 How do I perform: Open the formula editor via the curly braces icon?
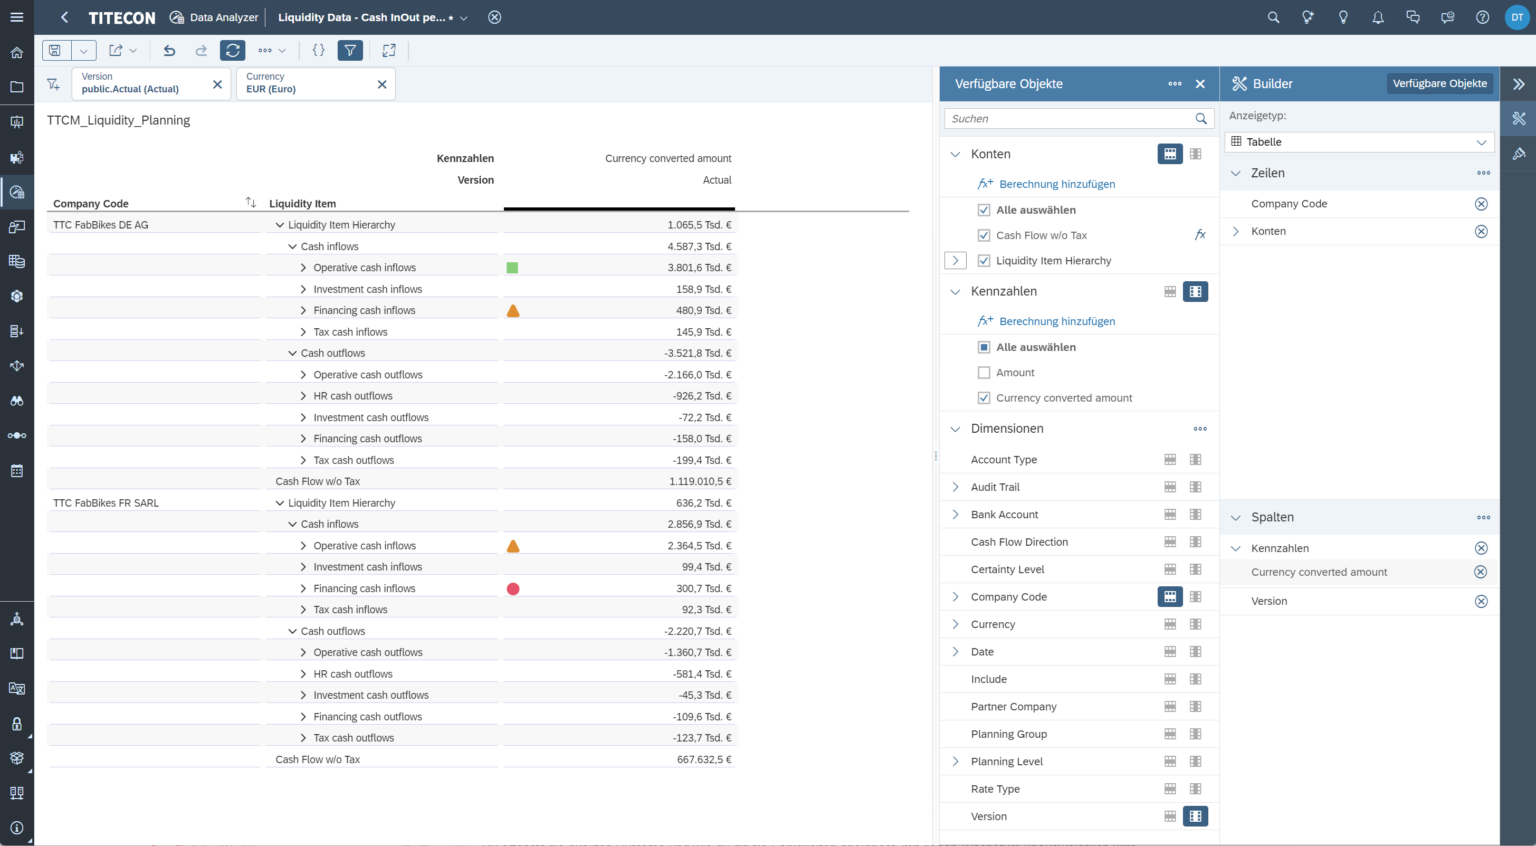(320, 49)
